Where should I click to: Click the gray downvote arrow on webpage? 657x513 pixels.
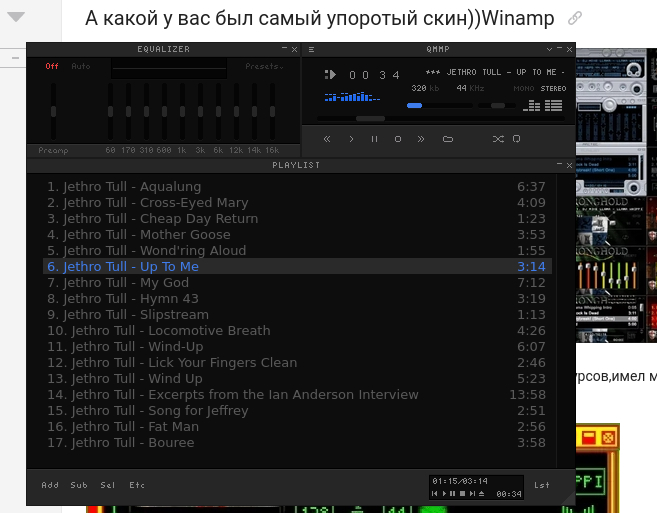tap(16, 17)
